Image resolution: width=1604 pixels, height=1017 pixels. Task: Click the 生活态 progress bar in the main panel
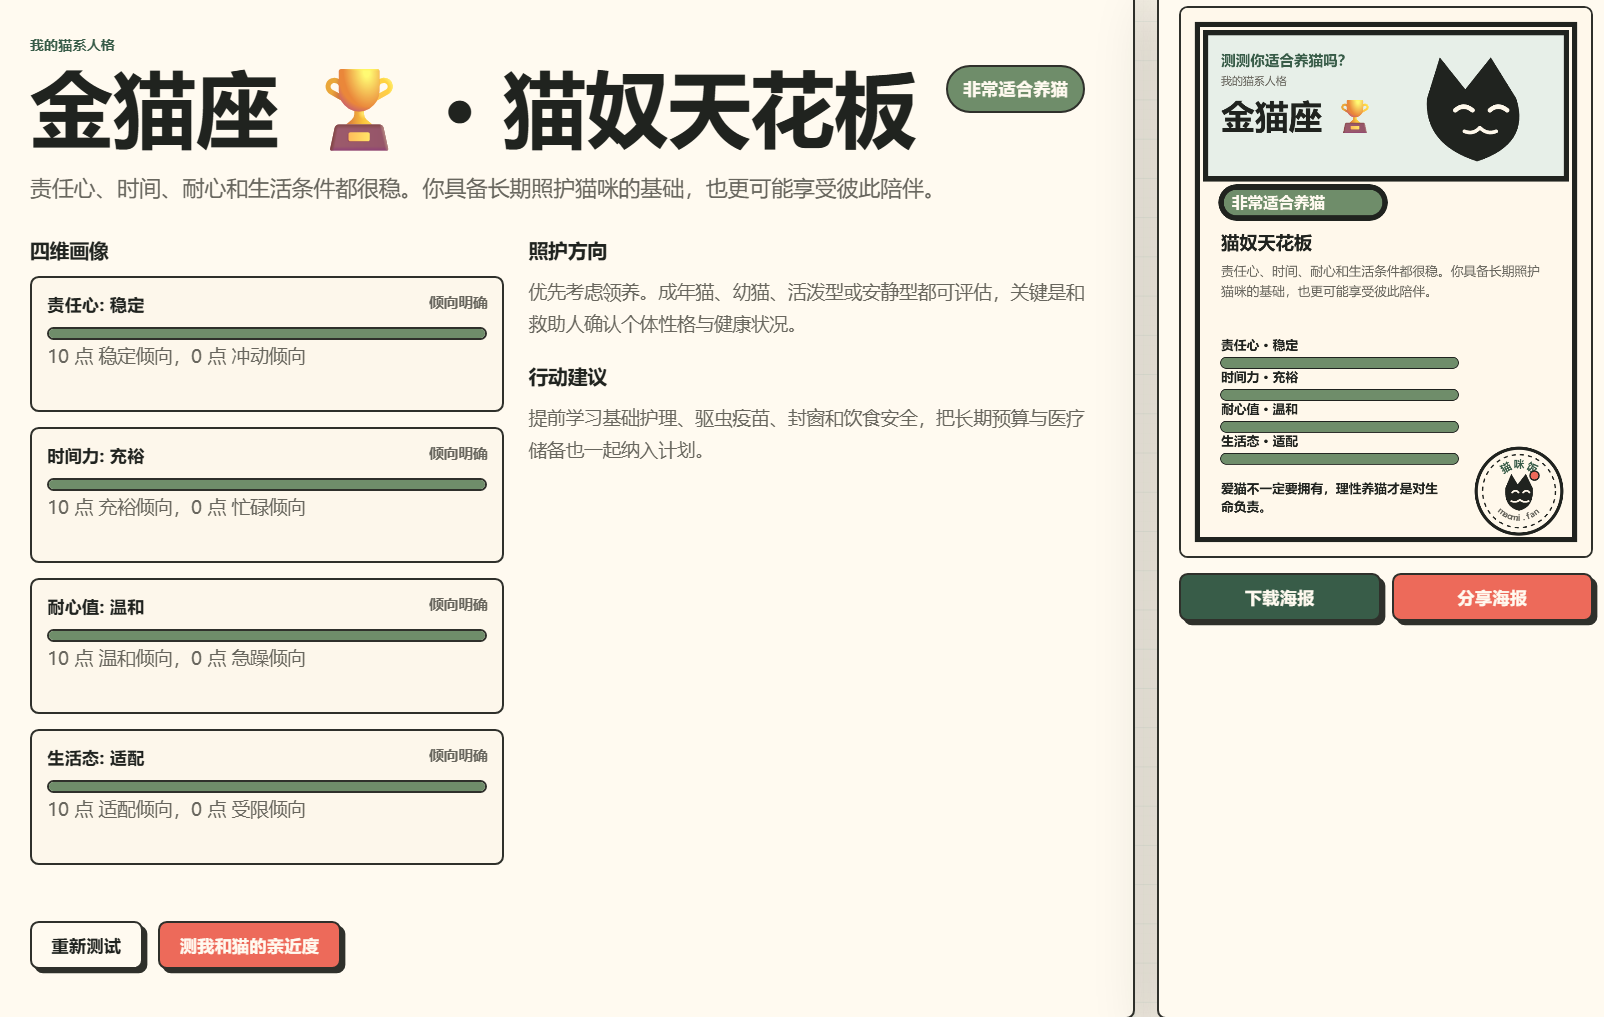[x=267, y=786]
